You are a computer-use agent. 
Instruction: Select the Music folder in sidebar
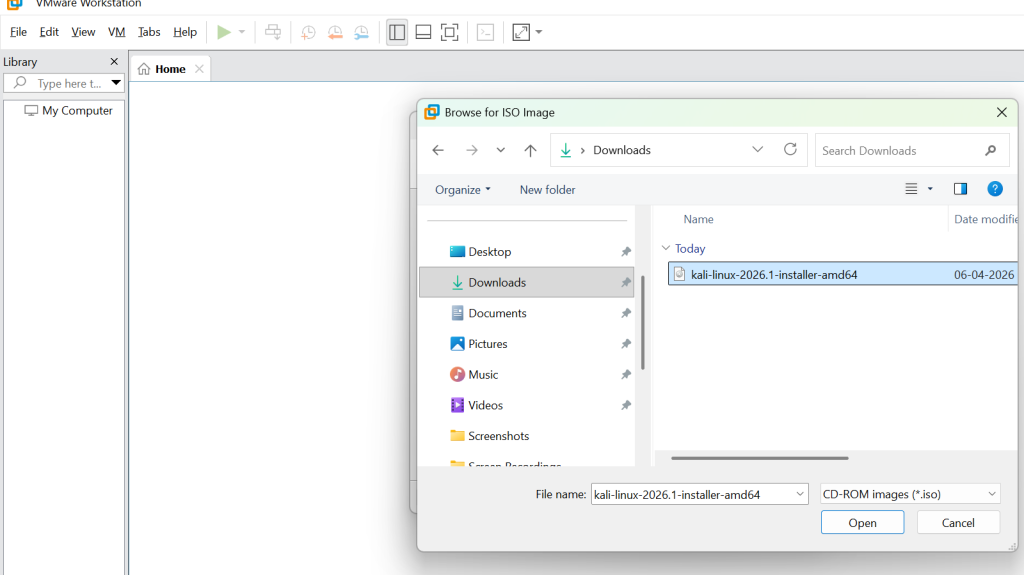click(x=483, y=374)
